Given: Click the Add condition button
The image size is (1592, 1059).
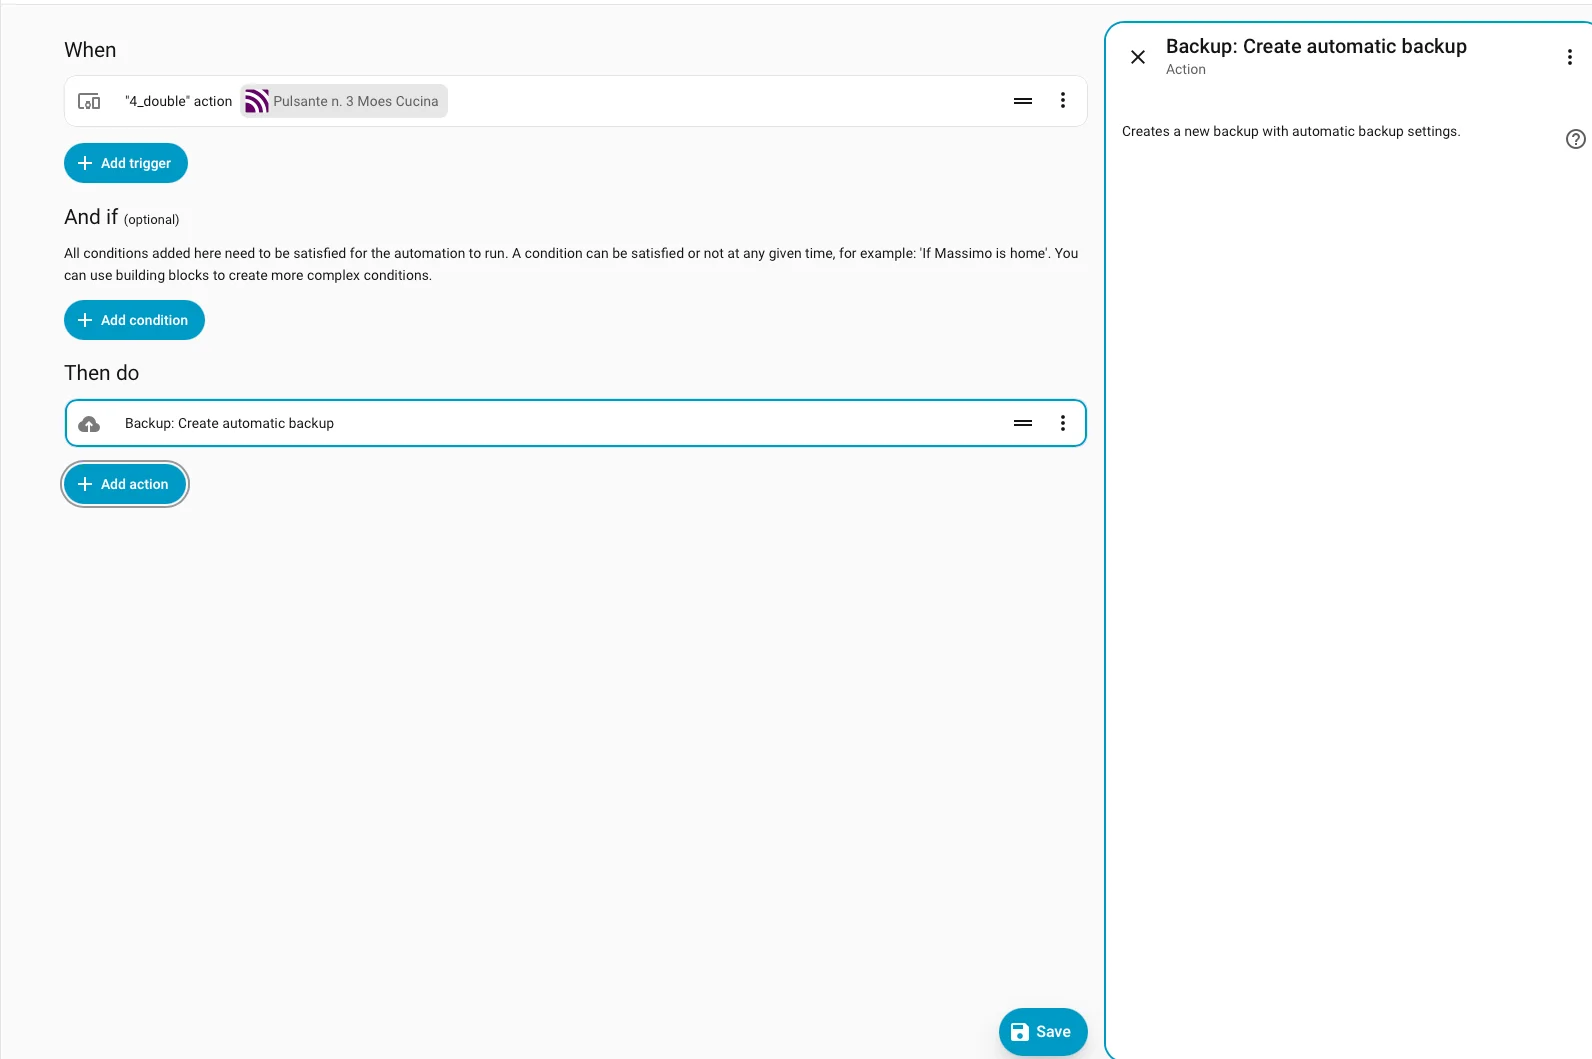Looking at the screenshot, I should (134, 320).
